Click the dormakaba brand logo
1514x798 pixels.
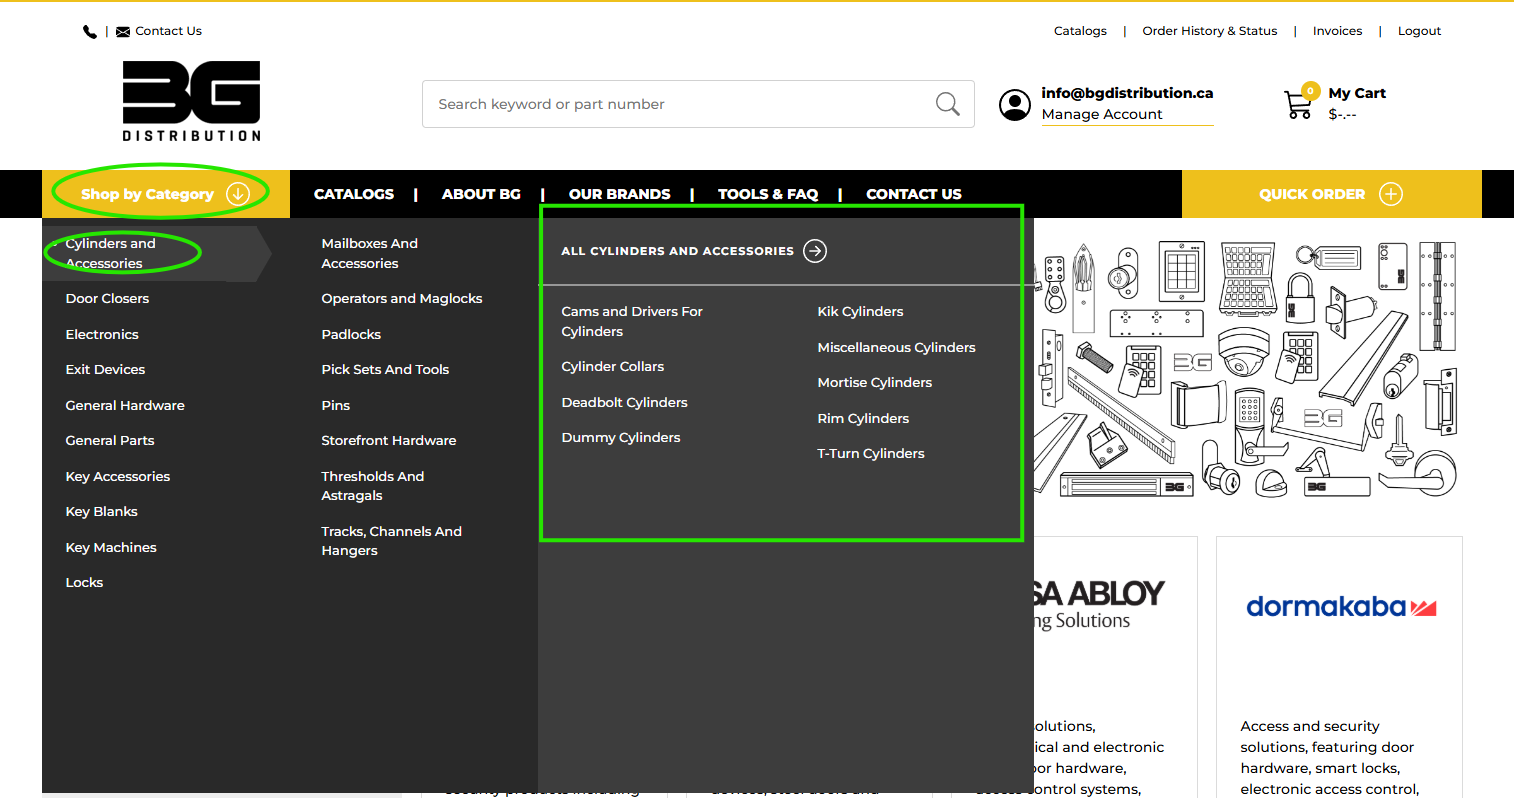click(x=1341, y=607)
